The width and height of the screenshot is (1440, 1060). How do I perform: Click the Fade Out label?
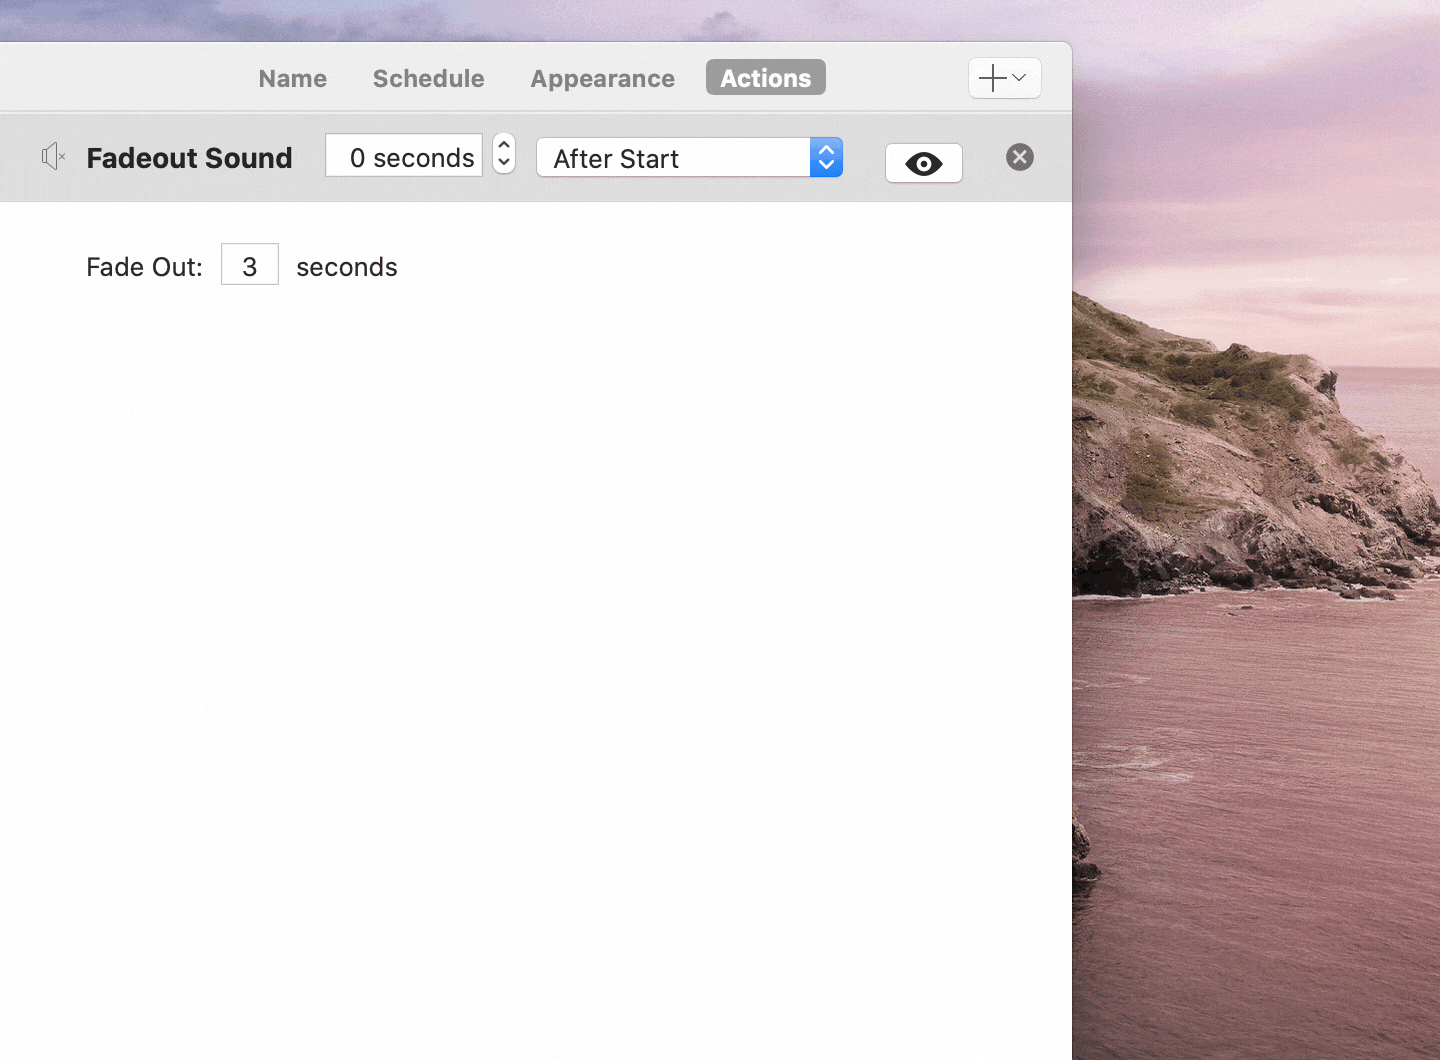pos(144,267)
